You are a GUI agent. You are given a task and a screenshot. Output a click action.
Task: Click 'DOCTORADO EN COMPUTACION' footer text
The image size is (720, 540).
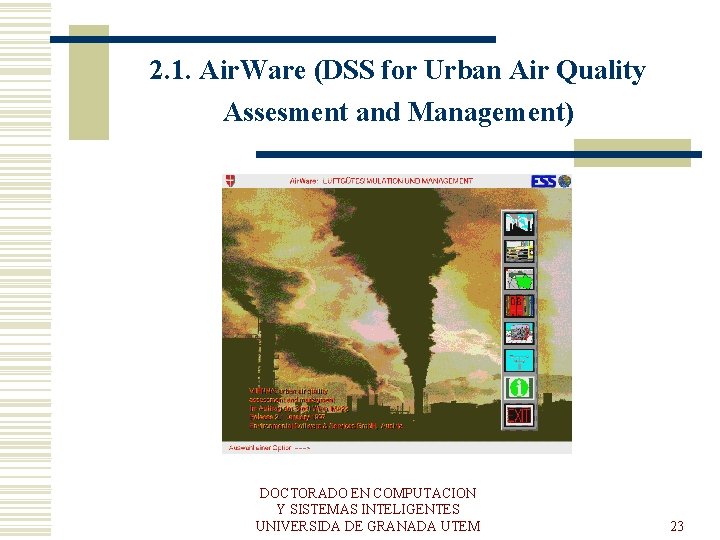point(368,493)
